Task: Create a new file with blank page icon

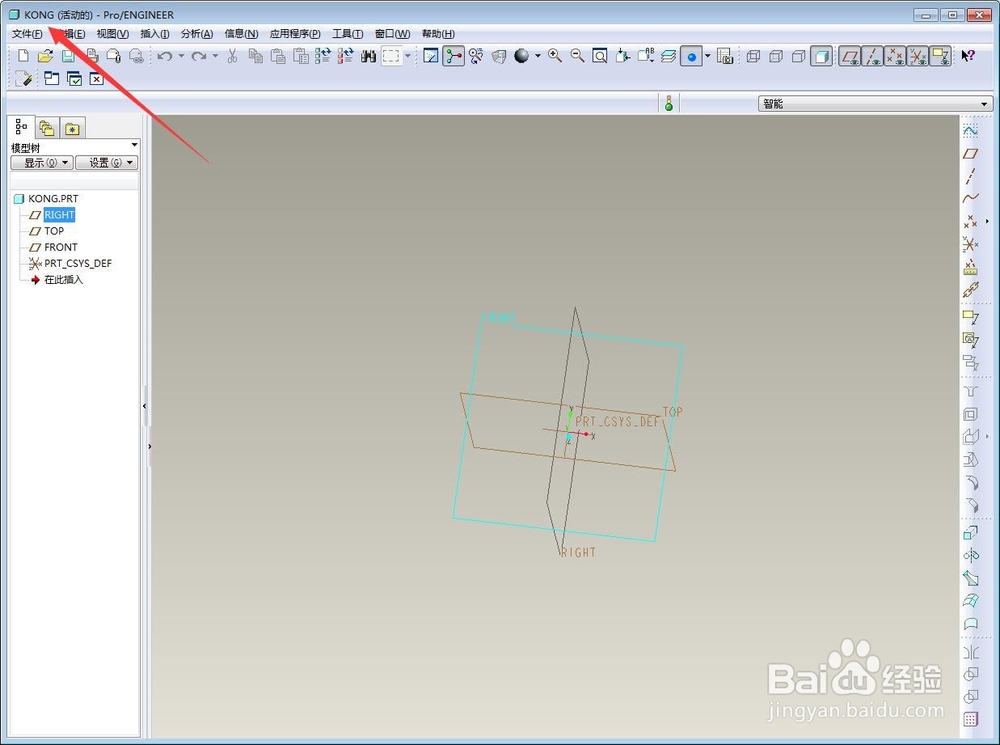Action: [x=24, y=56]
